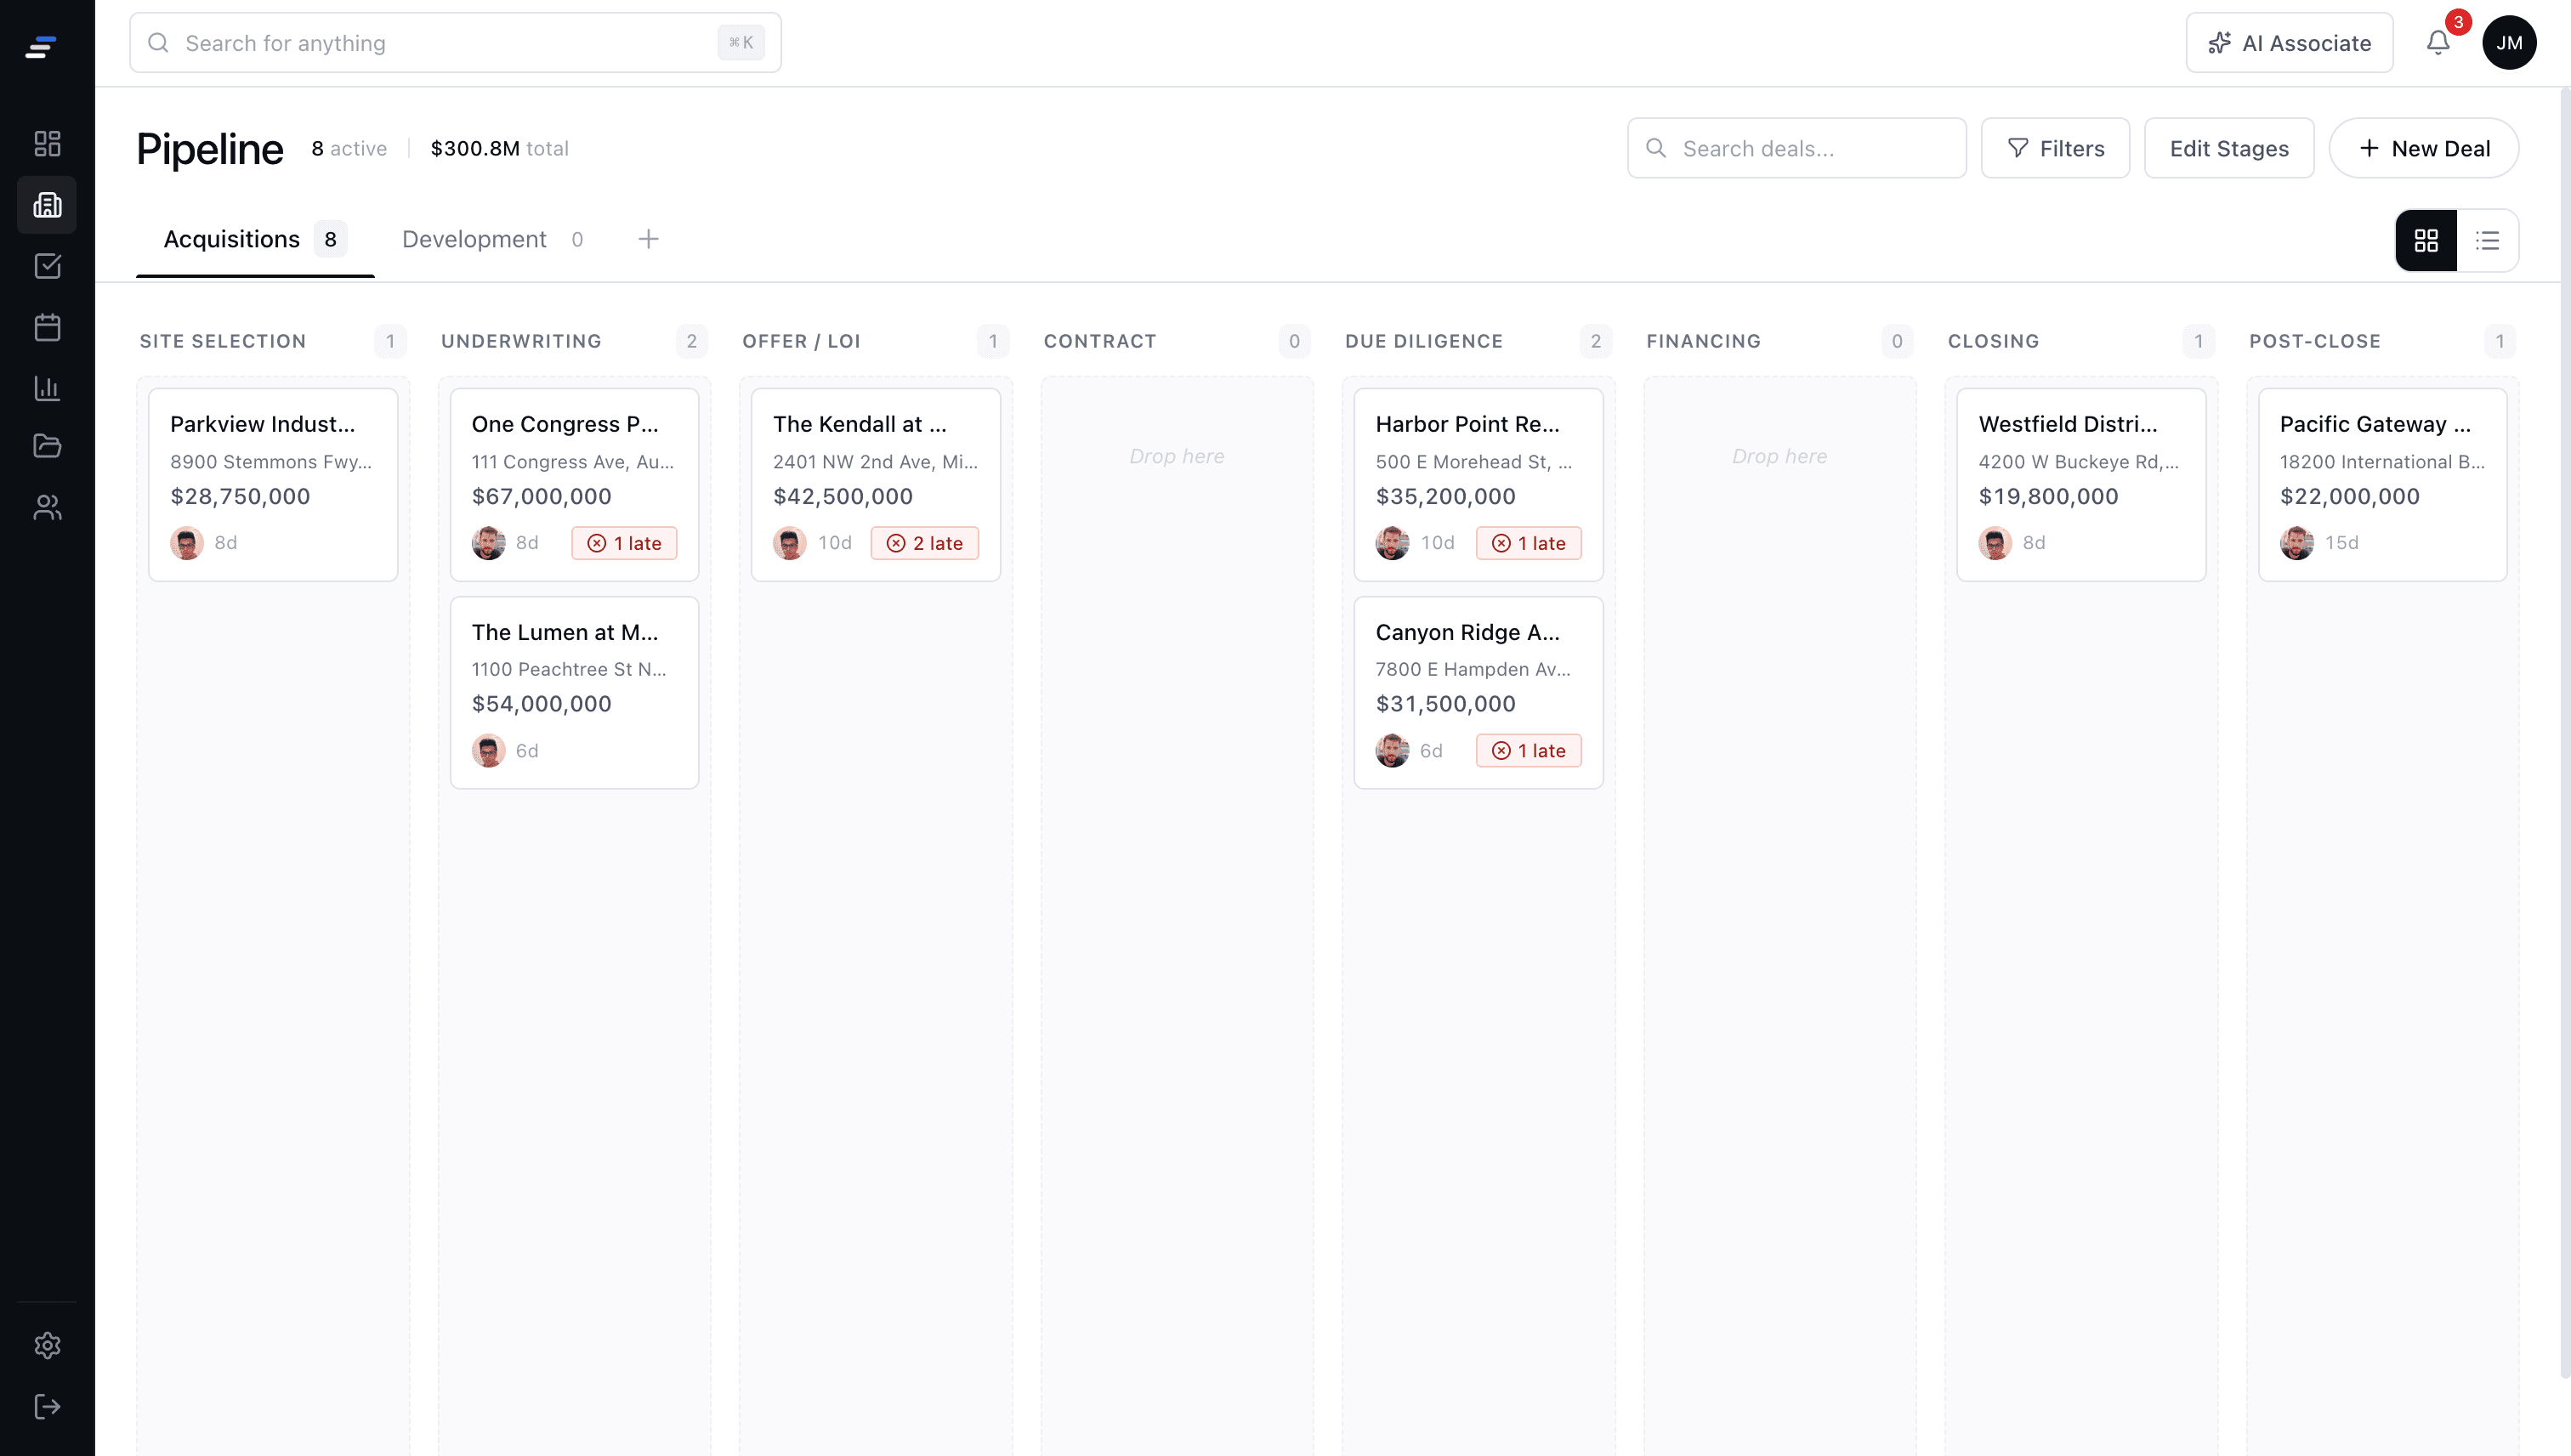
Task: Open the calendar icon in the sidebar
Action: pyautogui.click(x=47, y=327)
